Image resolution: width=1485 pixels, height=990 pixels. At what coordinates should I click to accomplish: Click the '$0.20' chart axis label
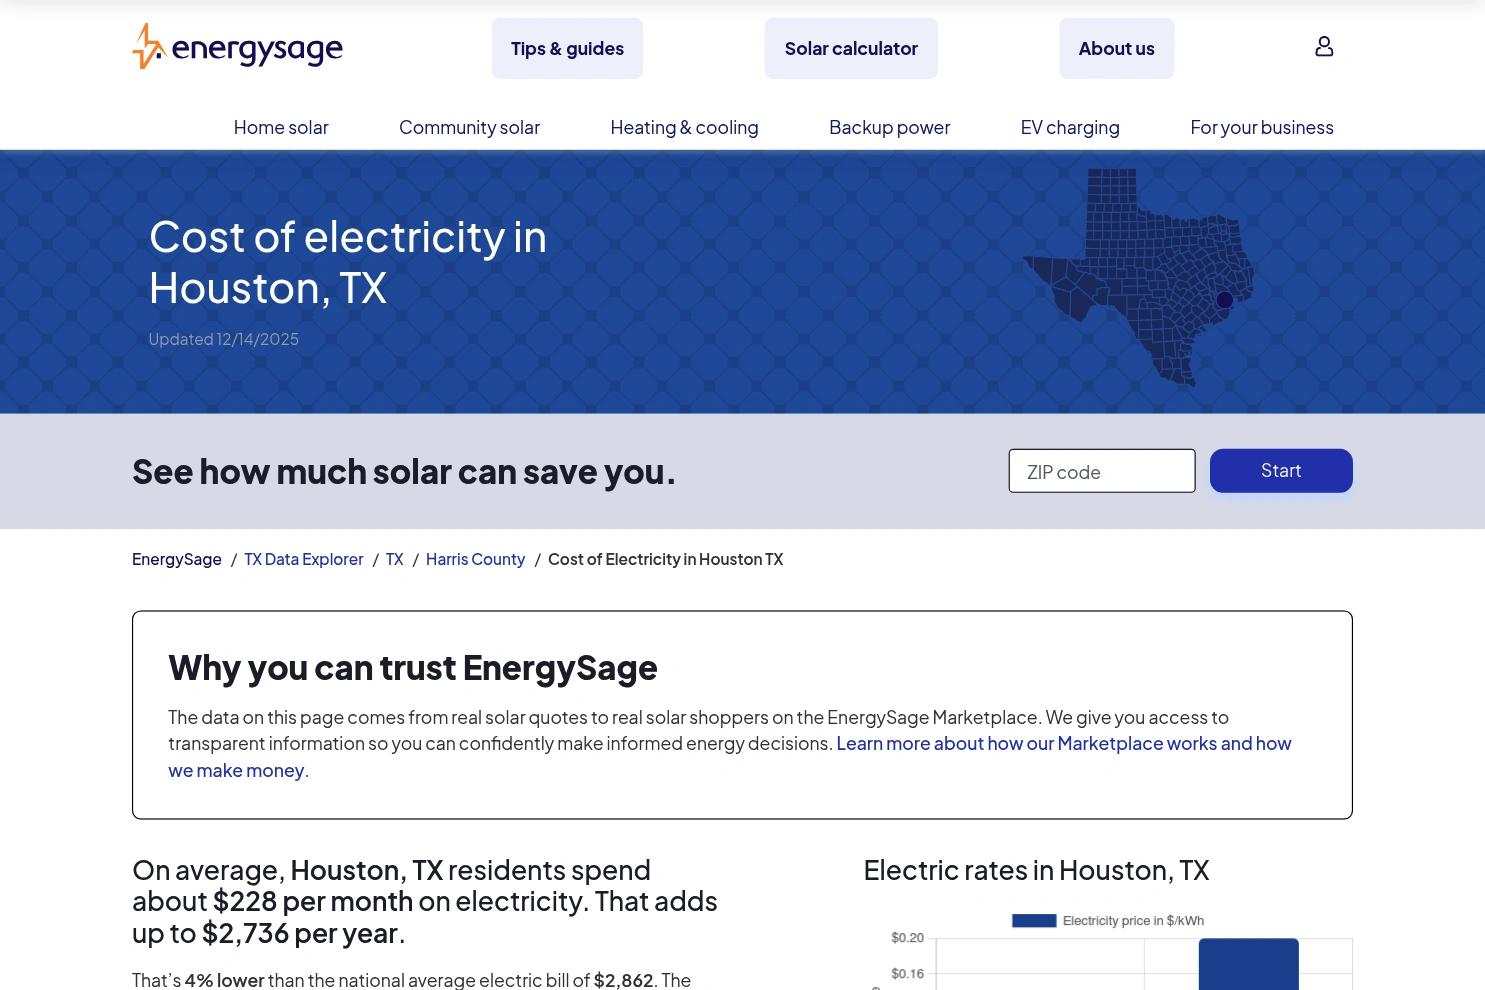click(907, 938)
